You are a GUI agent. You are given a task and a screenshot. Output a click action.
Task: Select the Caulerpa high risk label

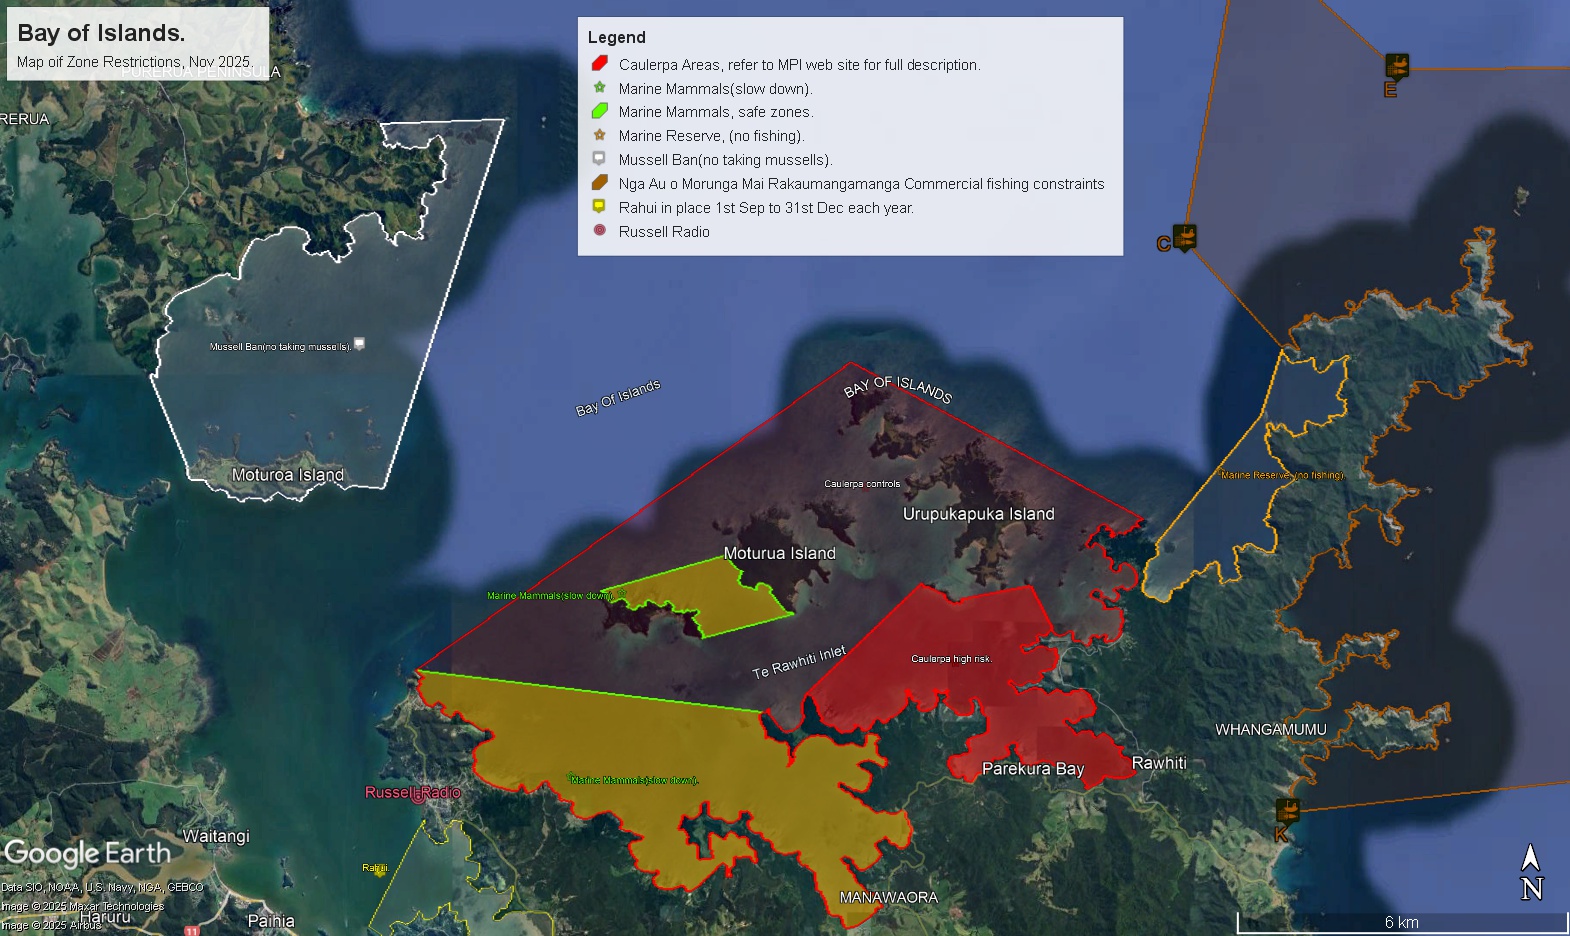[x=950, y=659]
